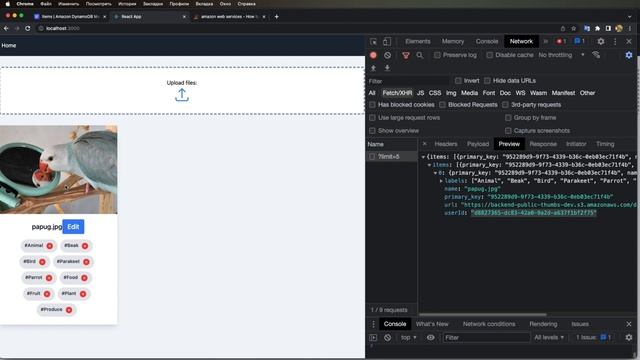Remove the #Plant tag
The width and height of the screenshot is (640, 360).
click(x=83, y=294)
